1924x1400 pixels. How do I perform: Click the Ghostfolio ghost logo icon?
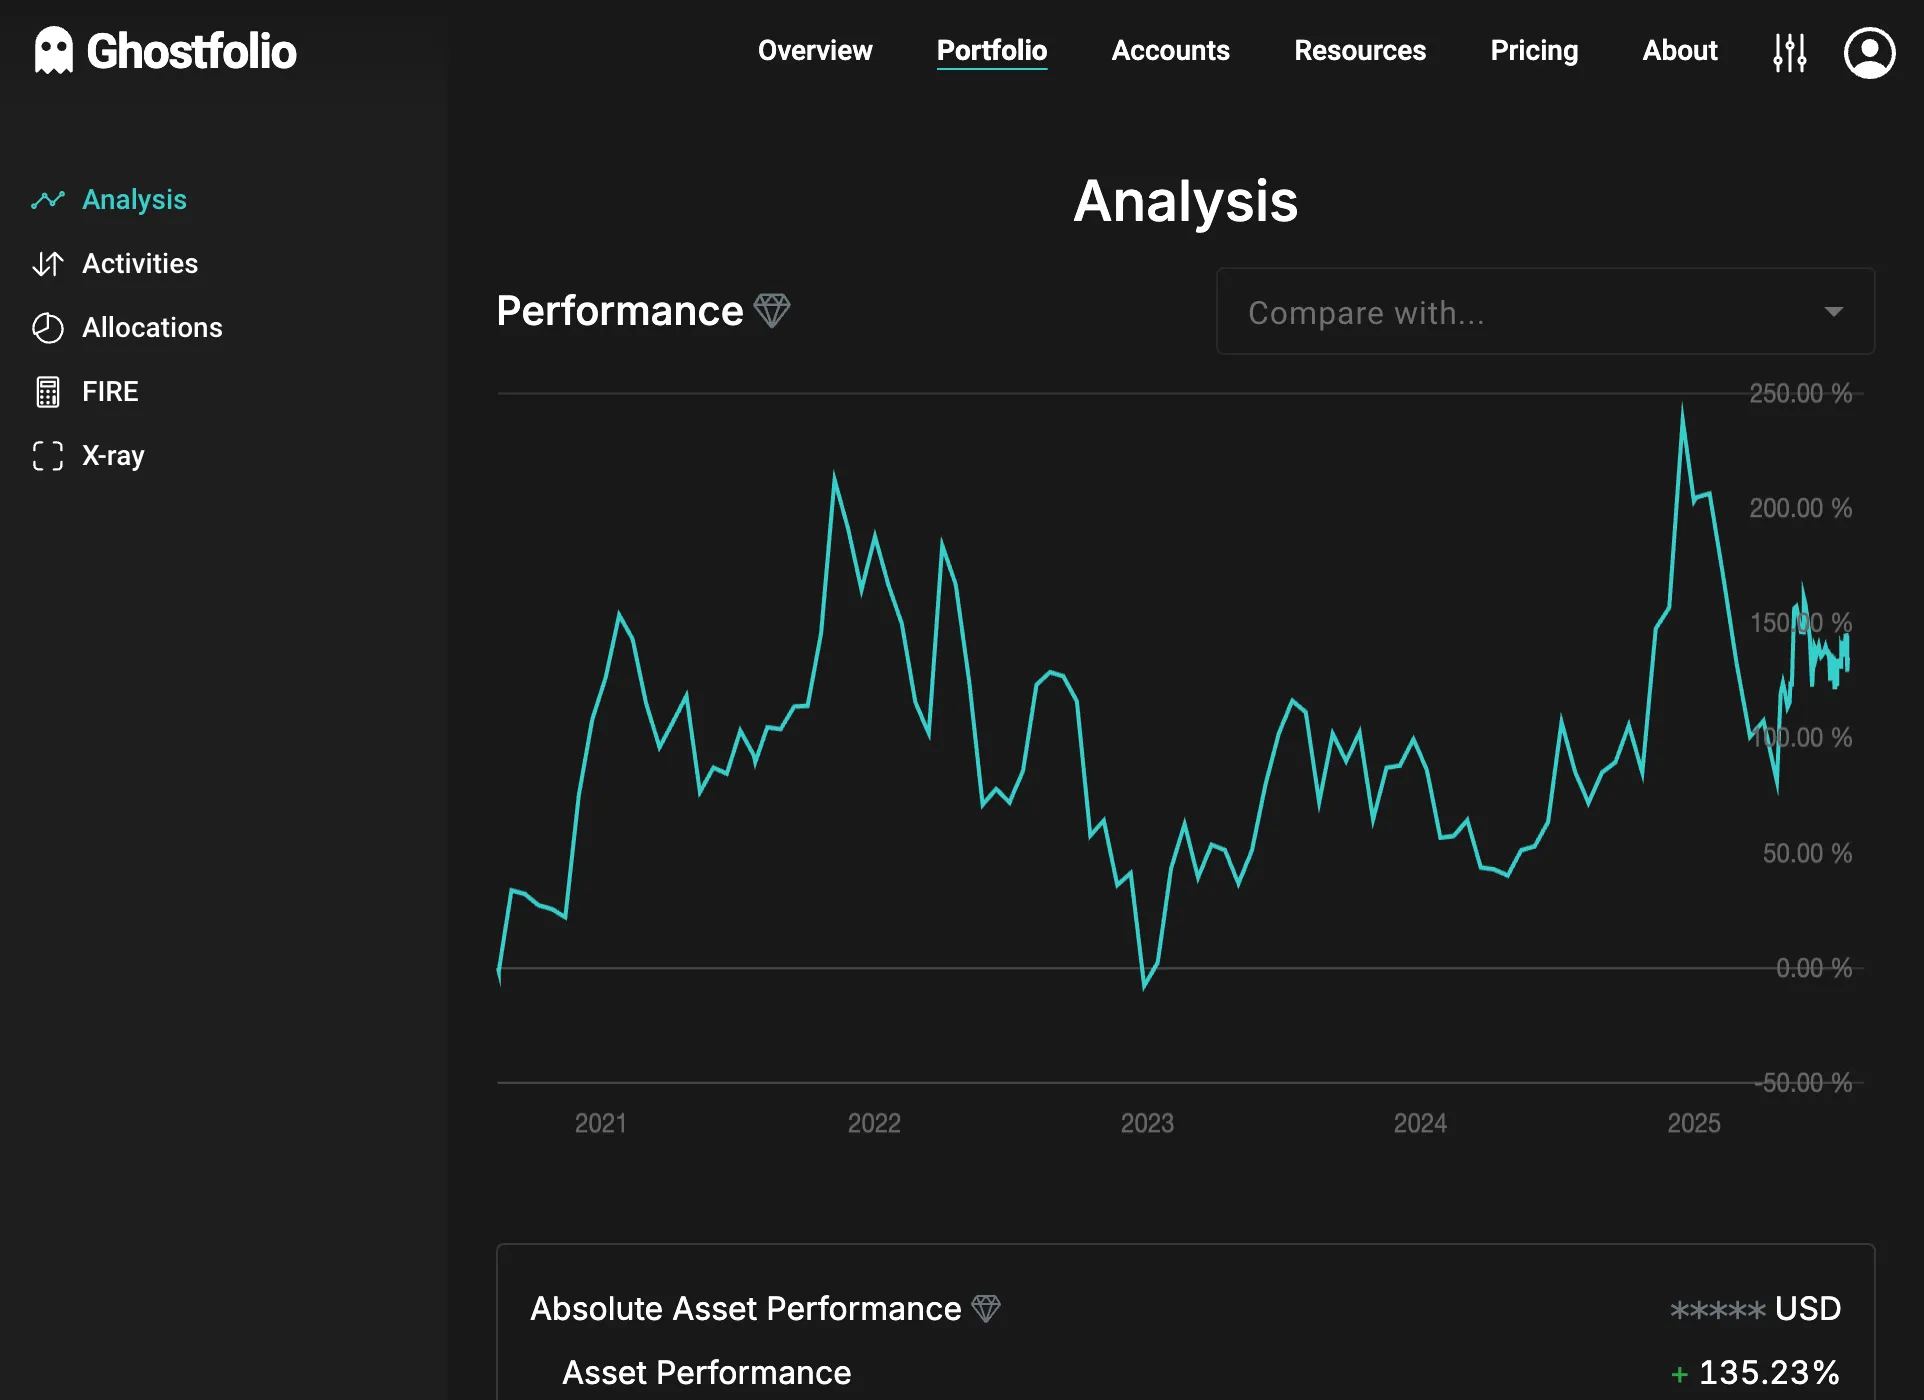click(54, 50)
